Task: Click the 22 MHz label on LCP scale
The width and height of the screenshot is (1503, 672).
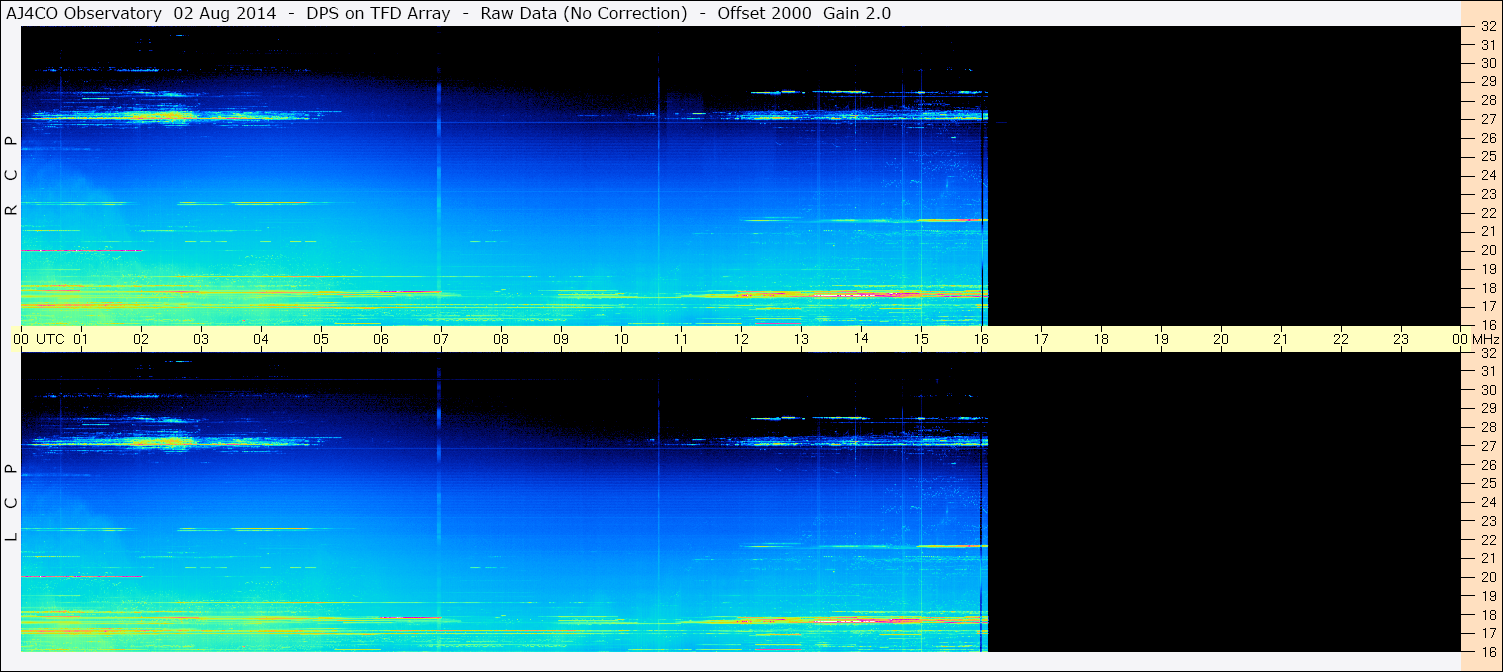Action: point(1488,540)
